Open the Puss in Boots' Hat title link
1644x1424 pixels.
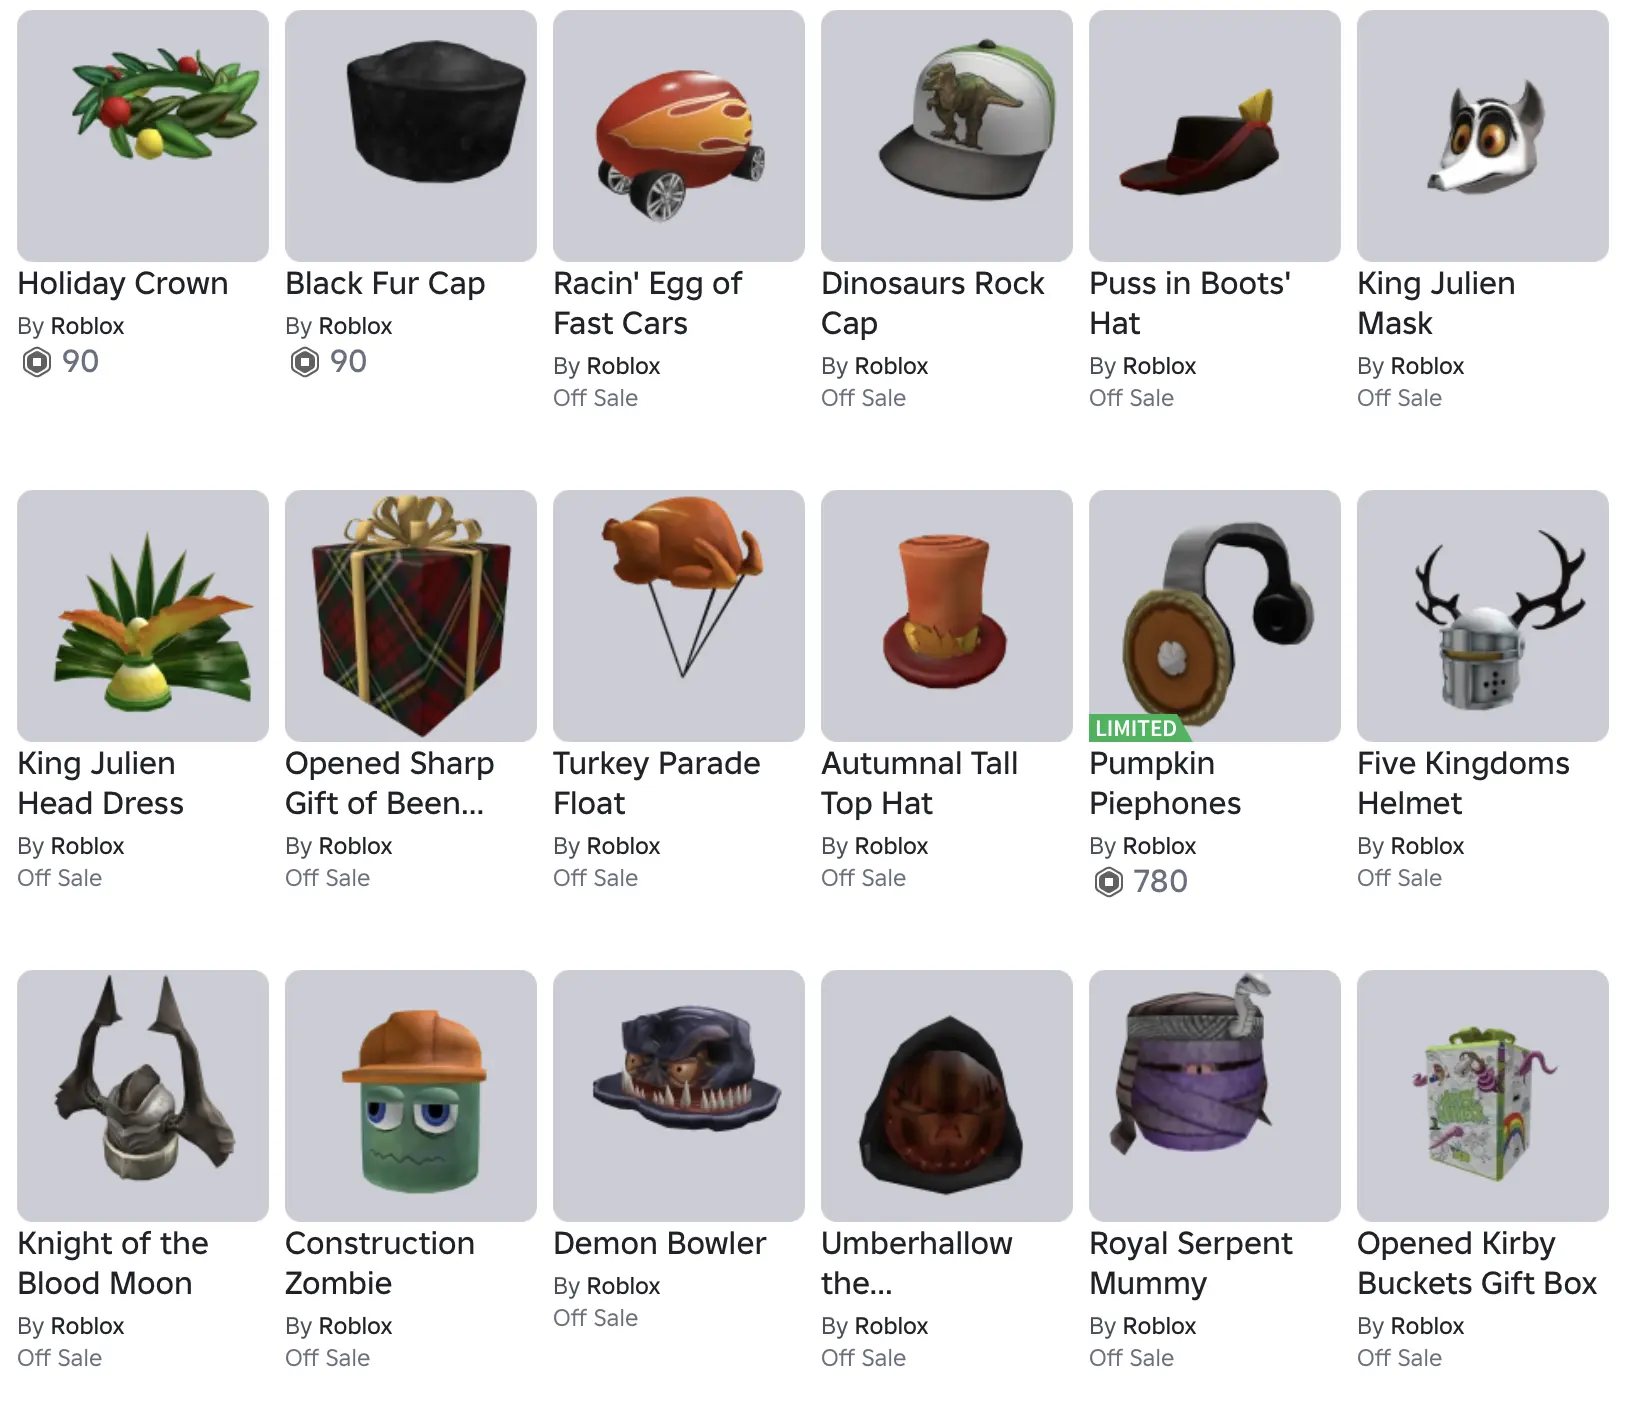[1190, 303]
